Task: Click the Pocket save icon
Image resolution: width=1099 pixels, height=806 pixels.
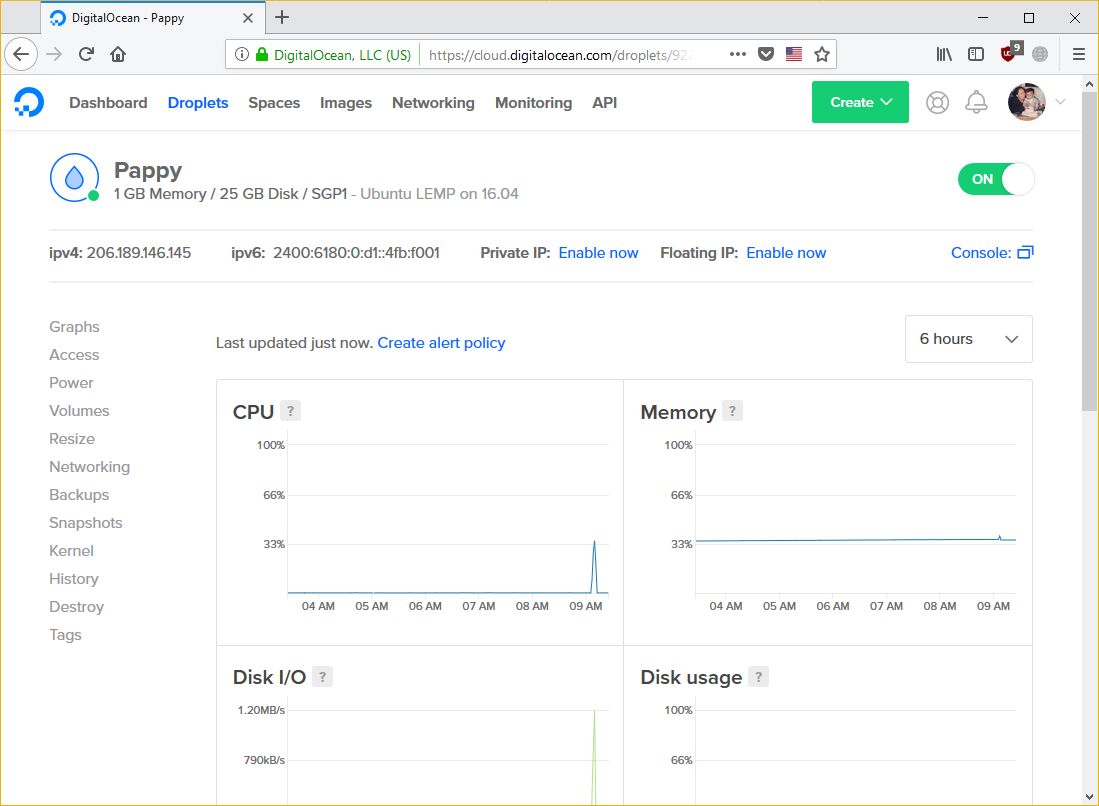Action: click(x=766, y=54)
